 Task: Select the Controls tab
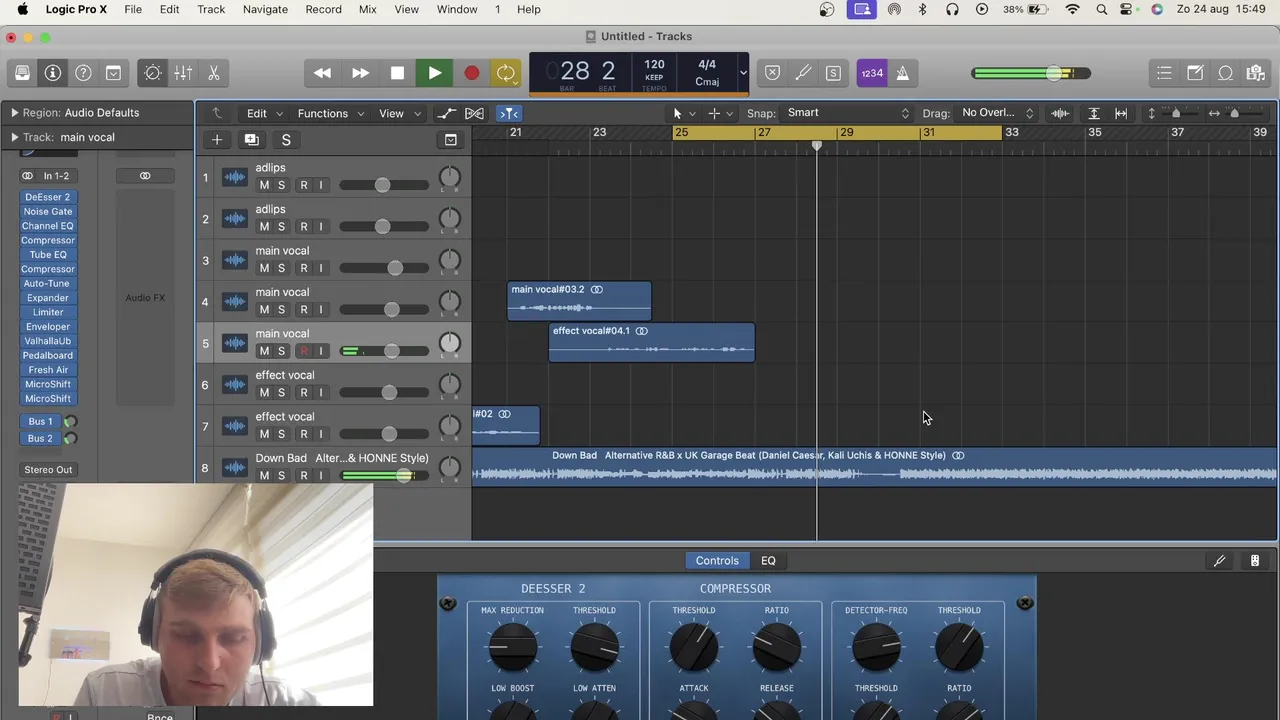(x=717, y=561)
